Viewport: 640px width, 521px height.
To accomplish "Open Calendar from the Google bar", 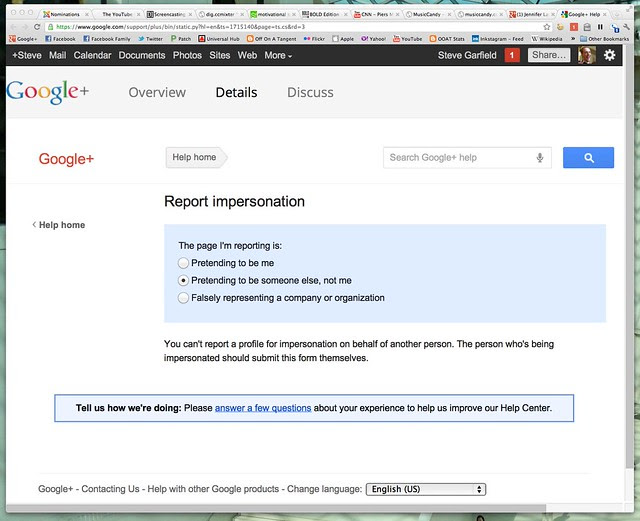I will [x=92, y=55].
